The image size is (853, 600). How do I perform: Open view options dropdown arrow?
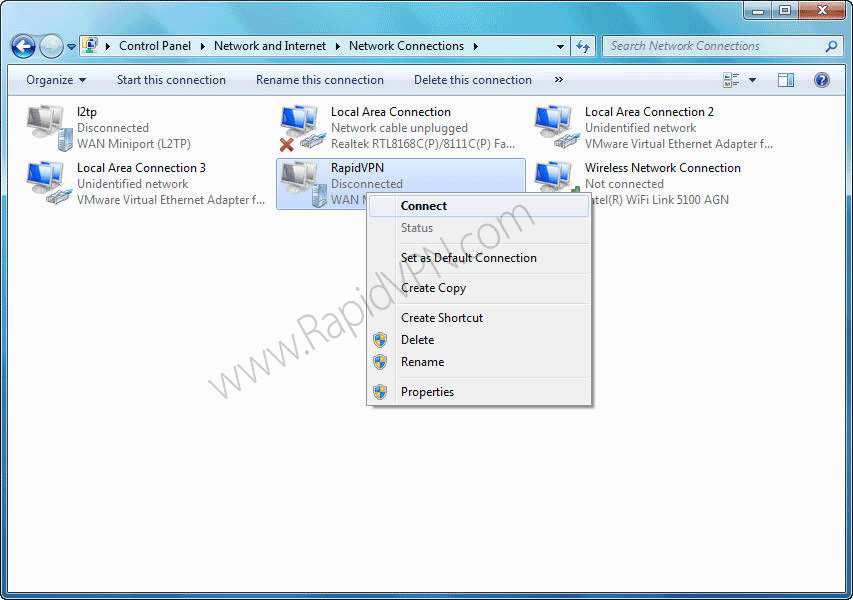pos(752,80)
